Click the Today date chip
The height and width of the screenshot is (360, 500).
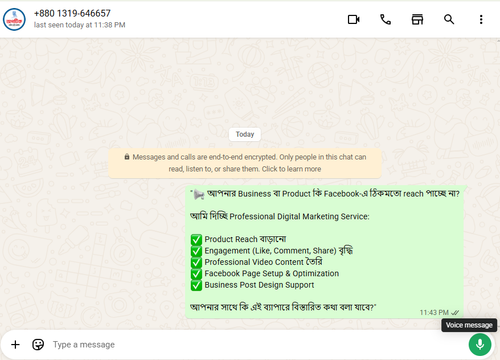(x=245, y=134)
